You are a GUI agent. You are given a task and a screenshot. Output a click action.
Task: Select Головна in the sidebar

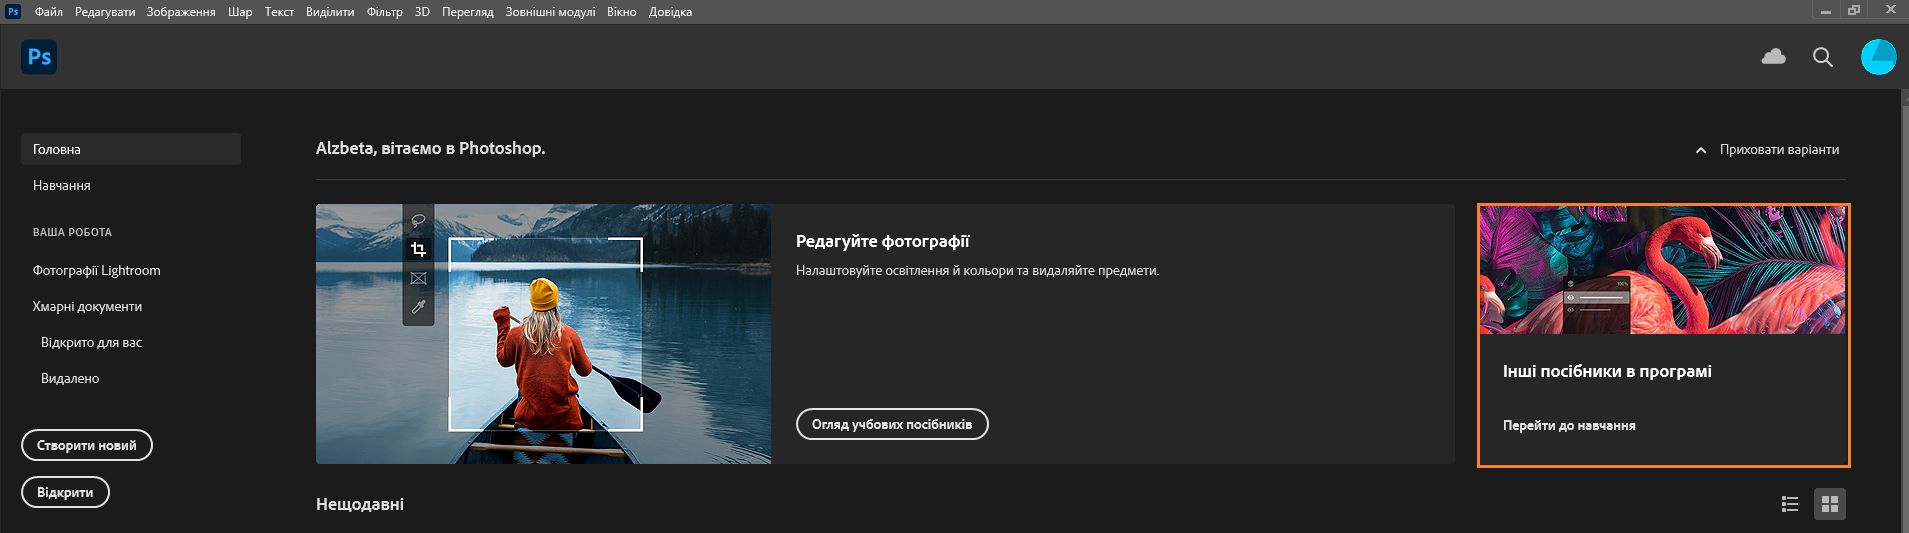pyautogui.click(x=131, y=149)
